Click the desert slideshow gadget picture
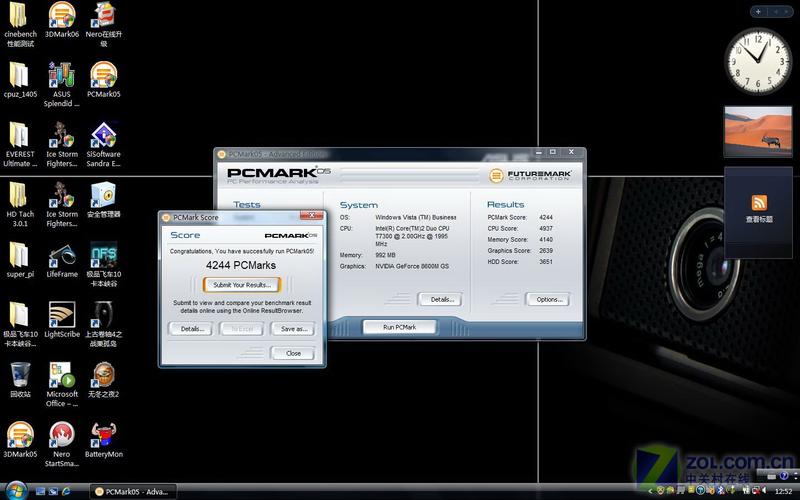The image size is (800, 500). (758, 132)
